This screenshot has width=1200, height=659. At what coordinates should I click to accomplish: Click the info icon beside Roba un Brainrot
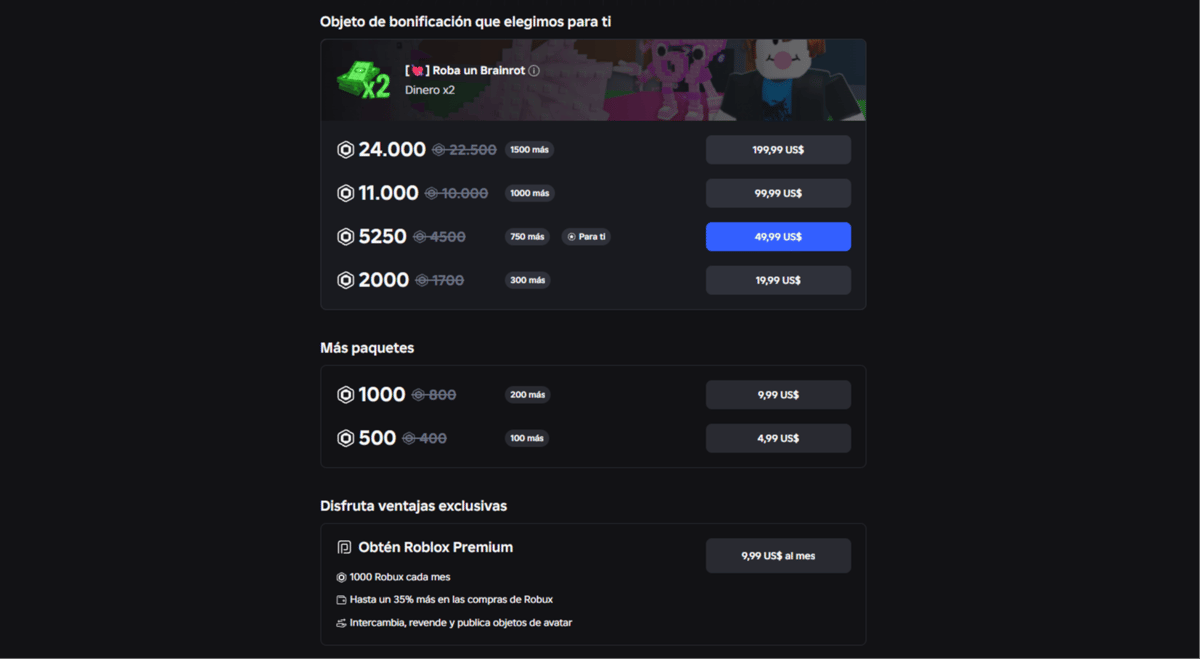pos(534,71)
